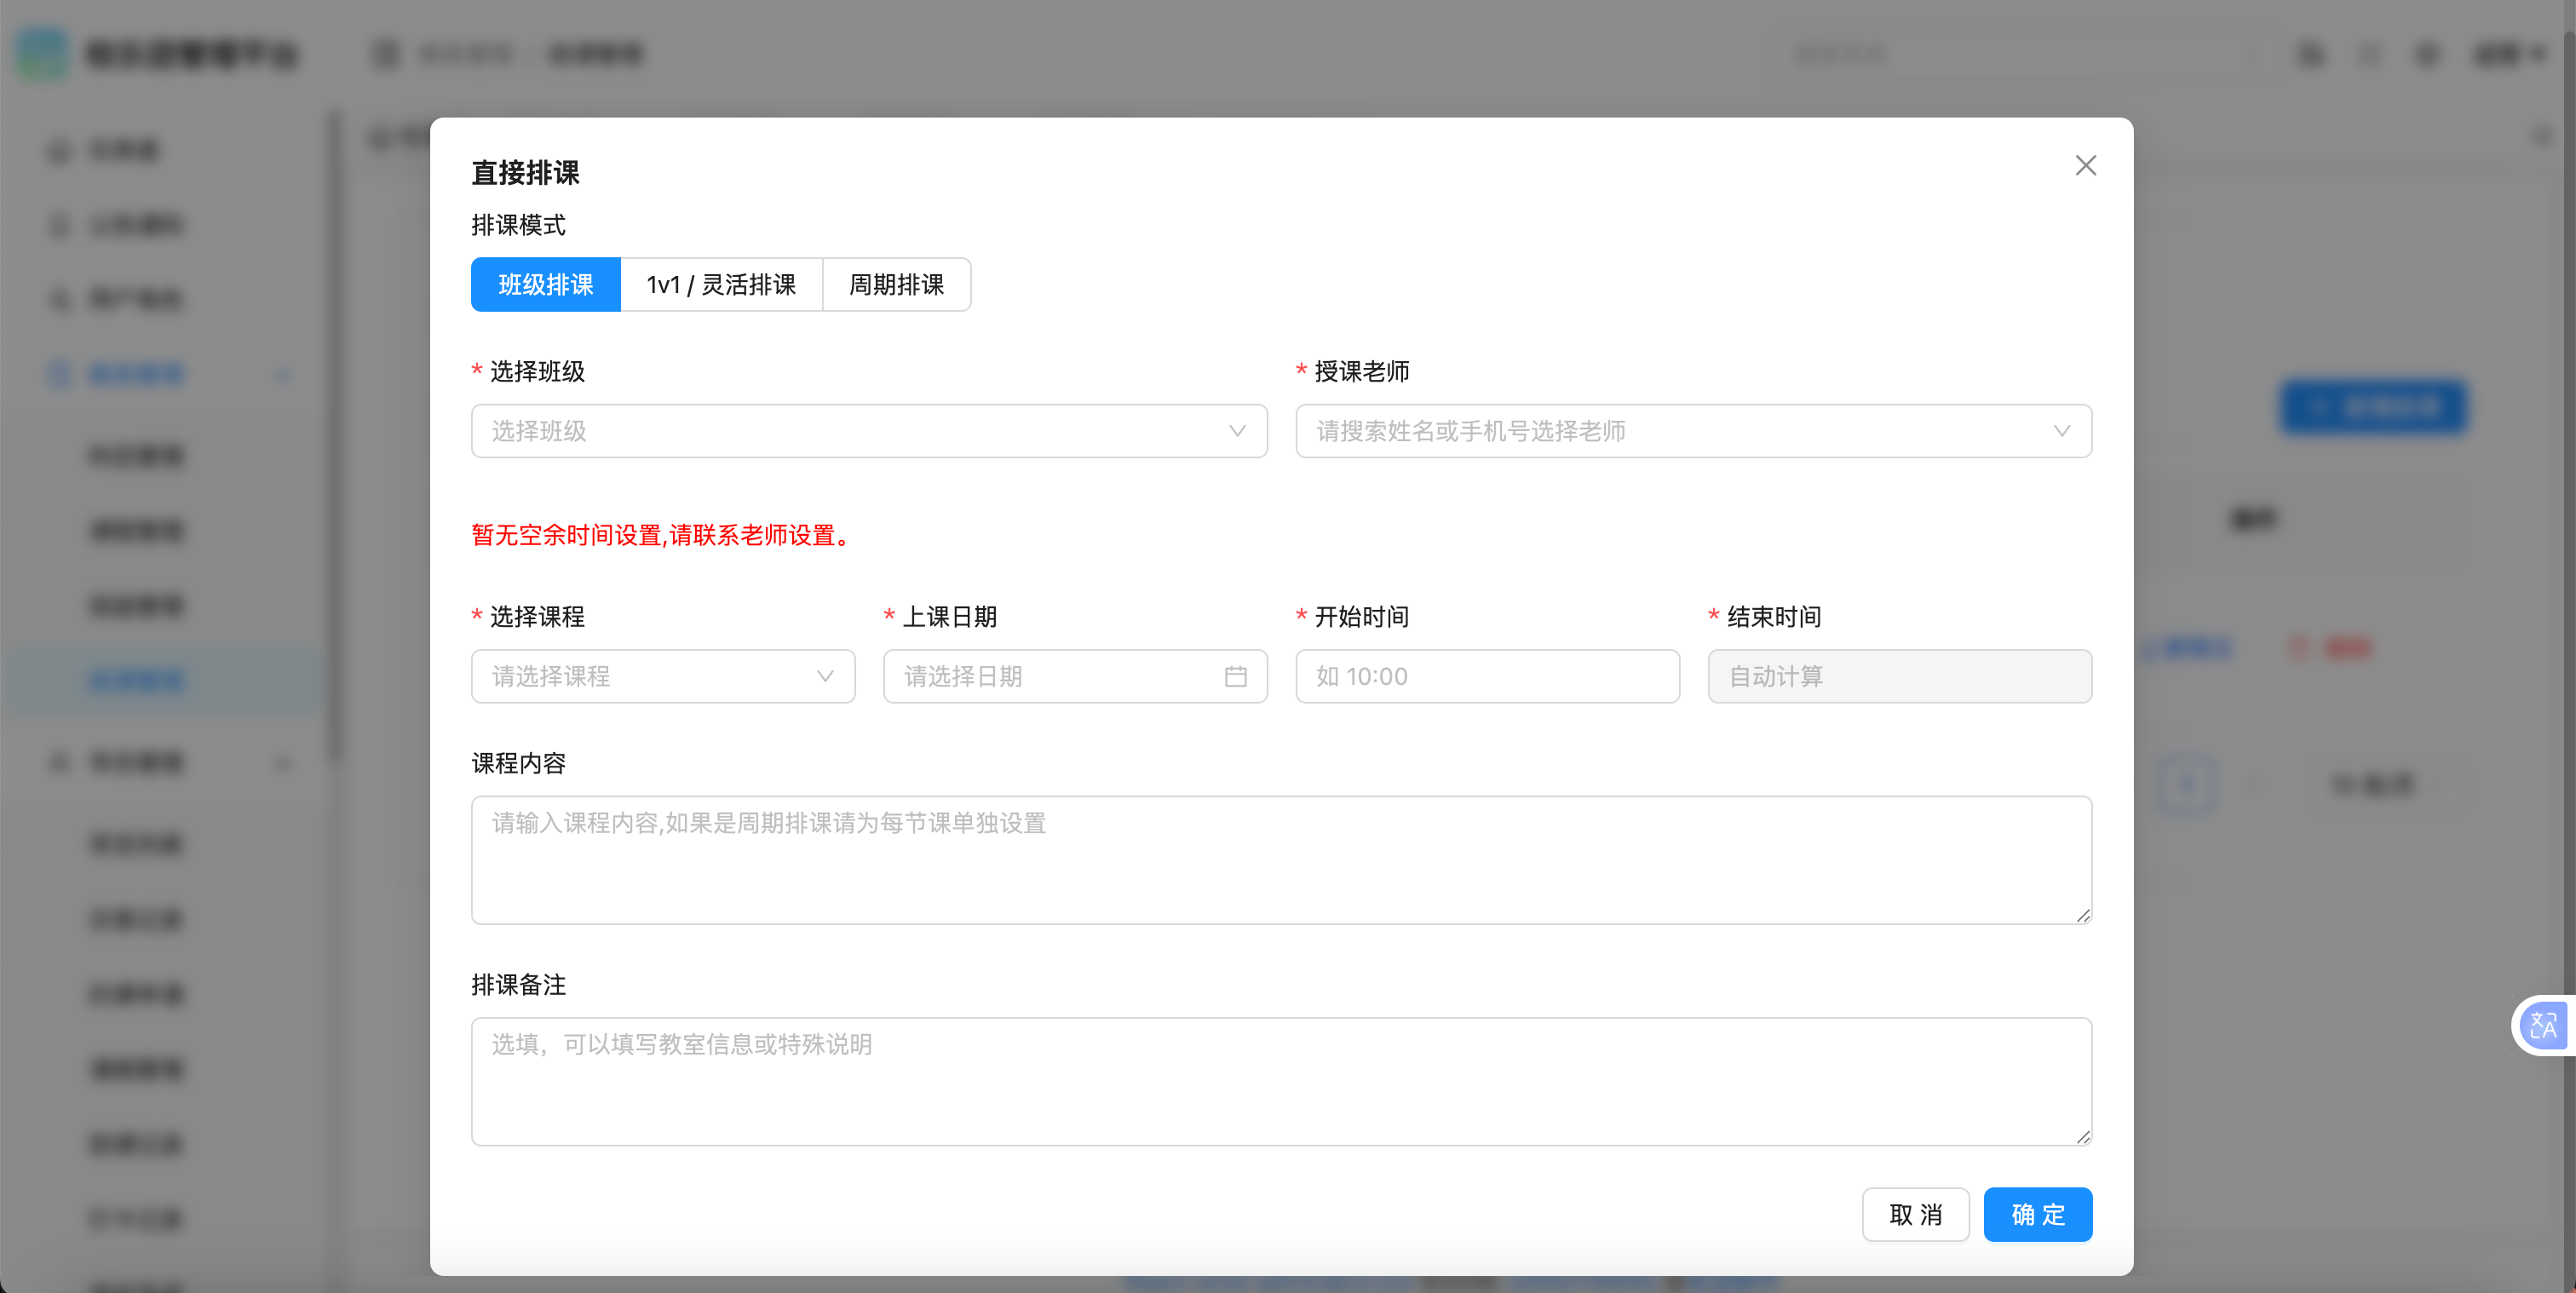
Task: Choose 周期排课 scheduling mode
Action: point(896,285)
